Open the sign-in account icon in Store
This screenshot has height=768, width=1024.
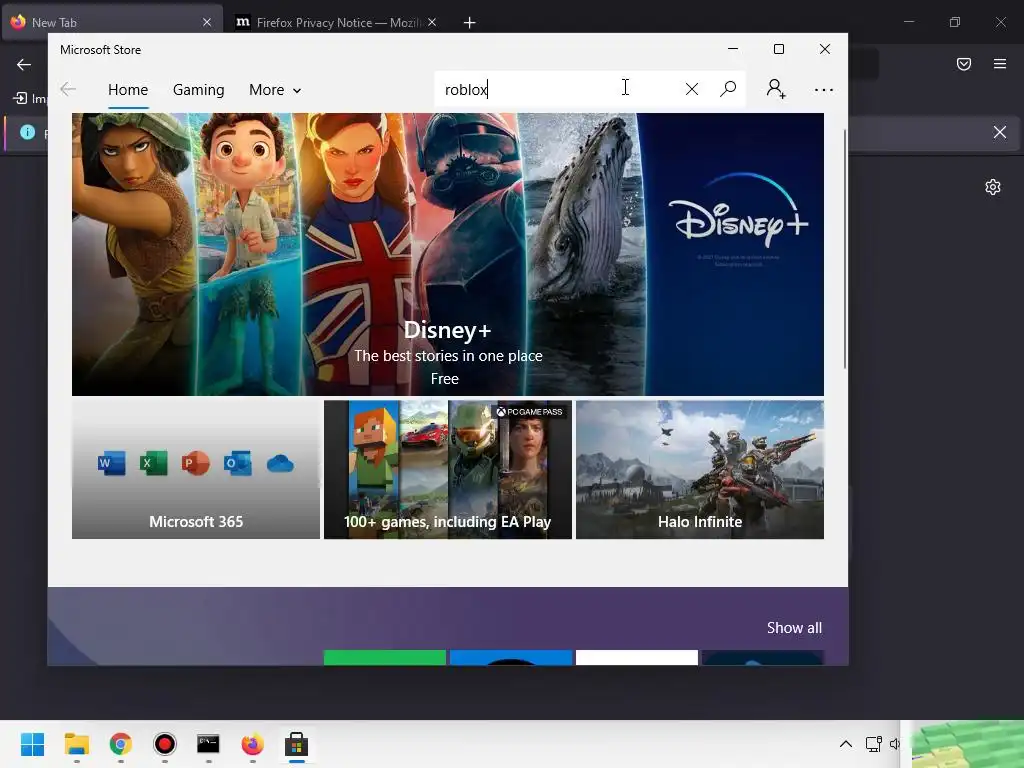[x=776, y=89]
